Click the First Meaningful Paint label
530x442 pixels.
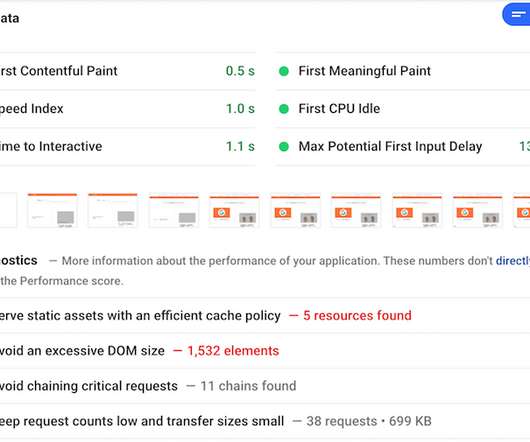point(364,71)
